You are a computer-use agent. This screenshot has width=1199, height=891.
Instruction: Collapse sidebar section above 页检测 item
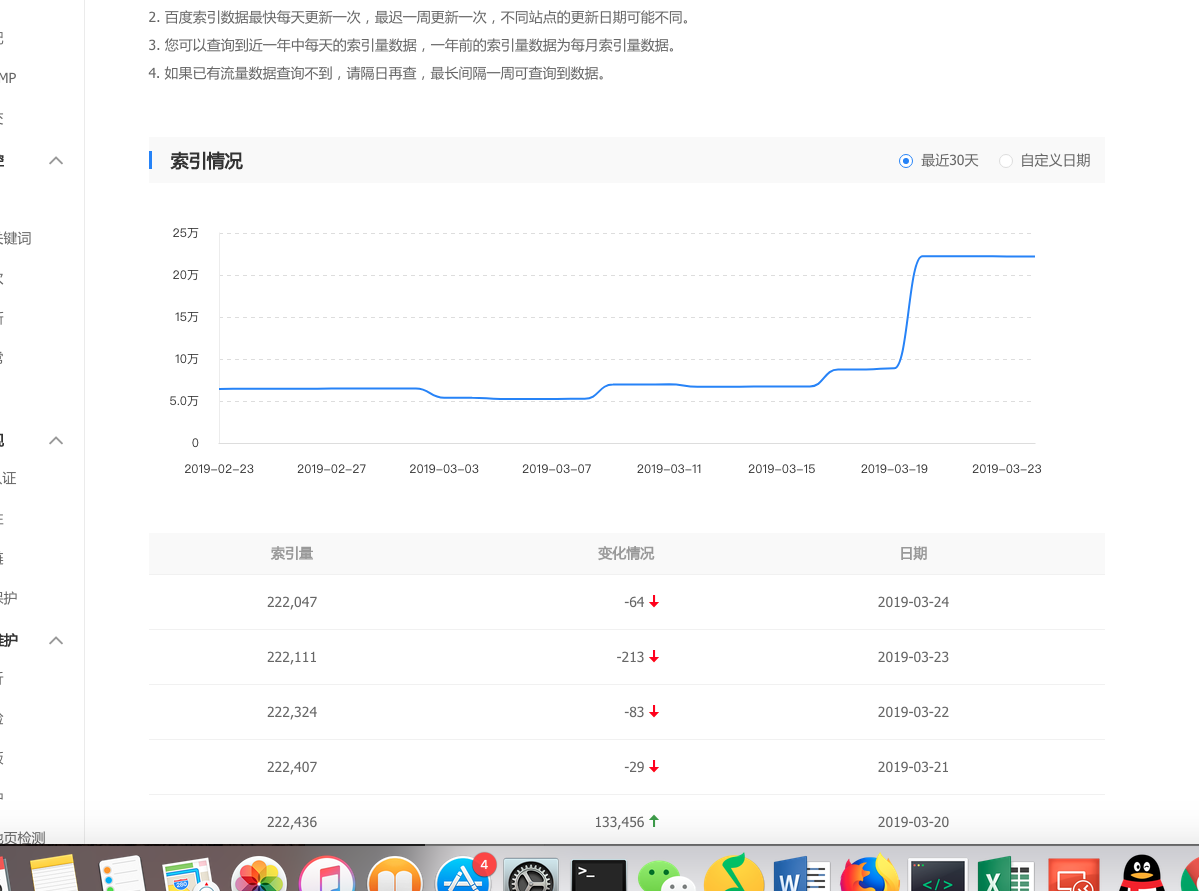pos(56,640)
